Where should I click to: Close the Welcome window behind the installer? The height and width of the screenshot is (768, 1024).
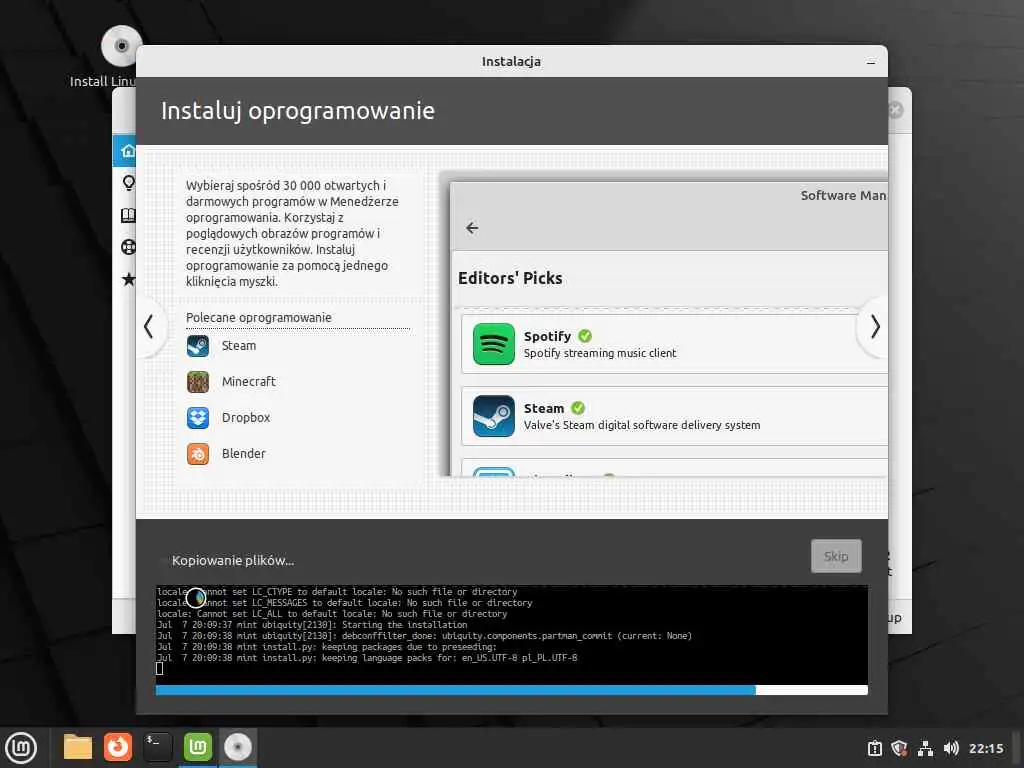coord(895,110)
